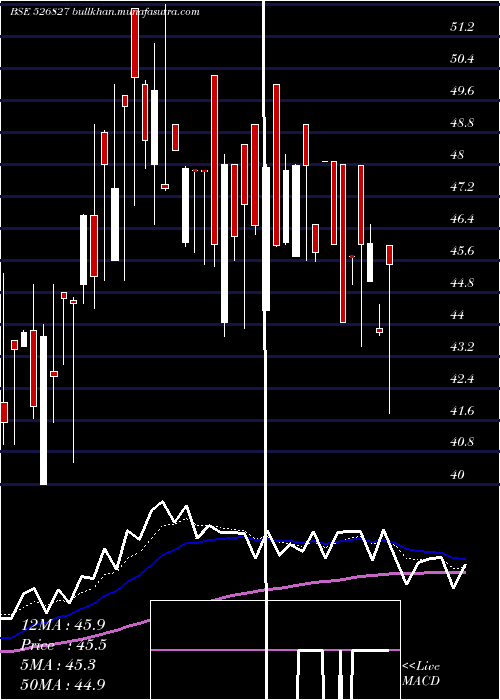Click the white vertical crosshair line
This screenshot has height=700, width=500.
coord(265,350)
